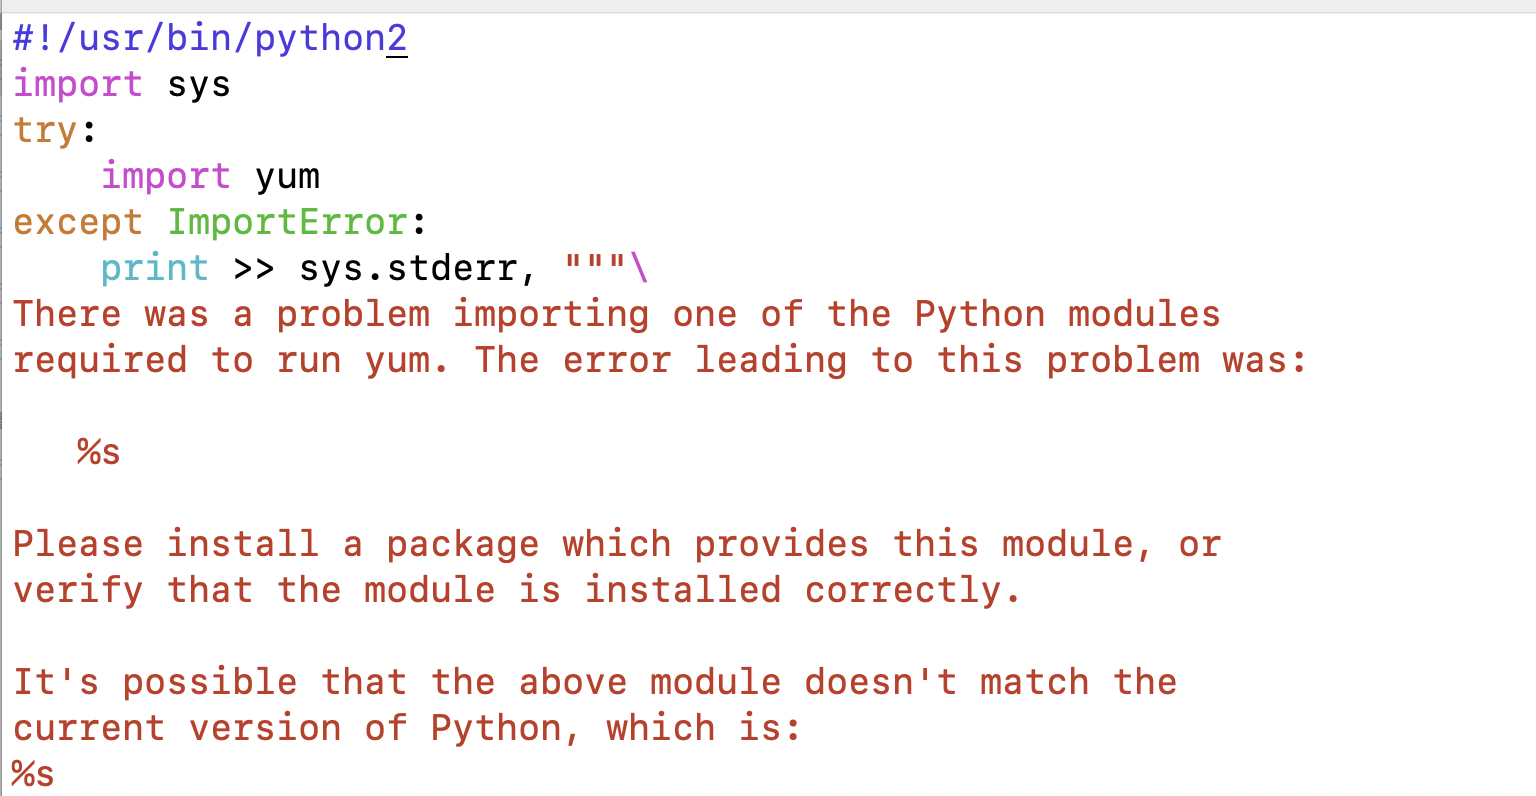The width and height of the screenshot is (1536, 796).
Task: Place cursor on the word 'There'
Action: coord(67,314)
